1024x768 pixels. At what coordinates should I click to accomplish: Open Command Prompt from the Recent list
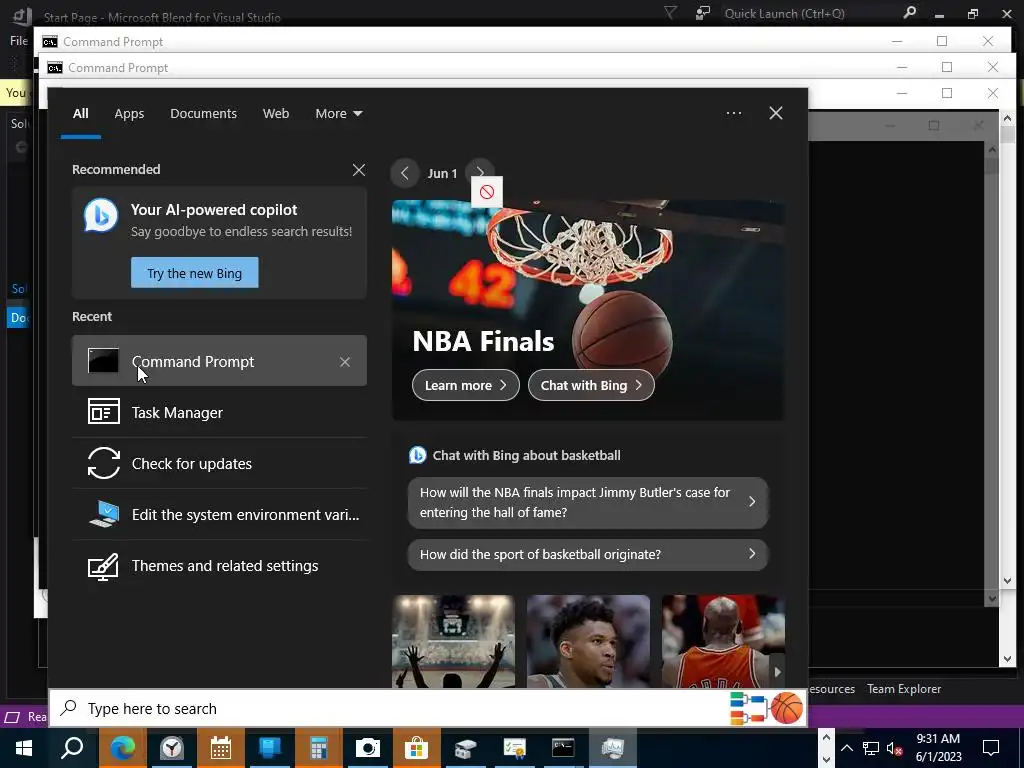coord(219,361)
